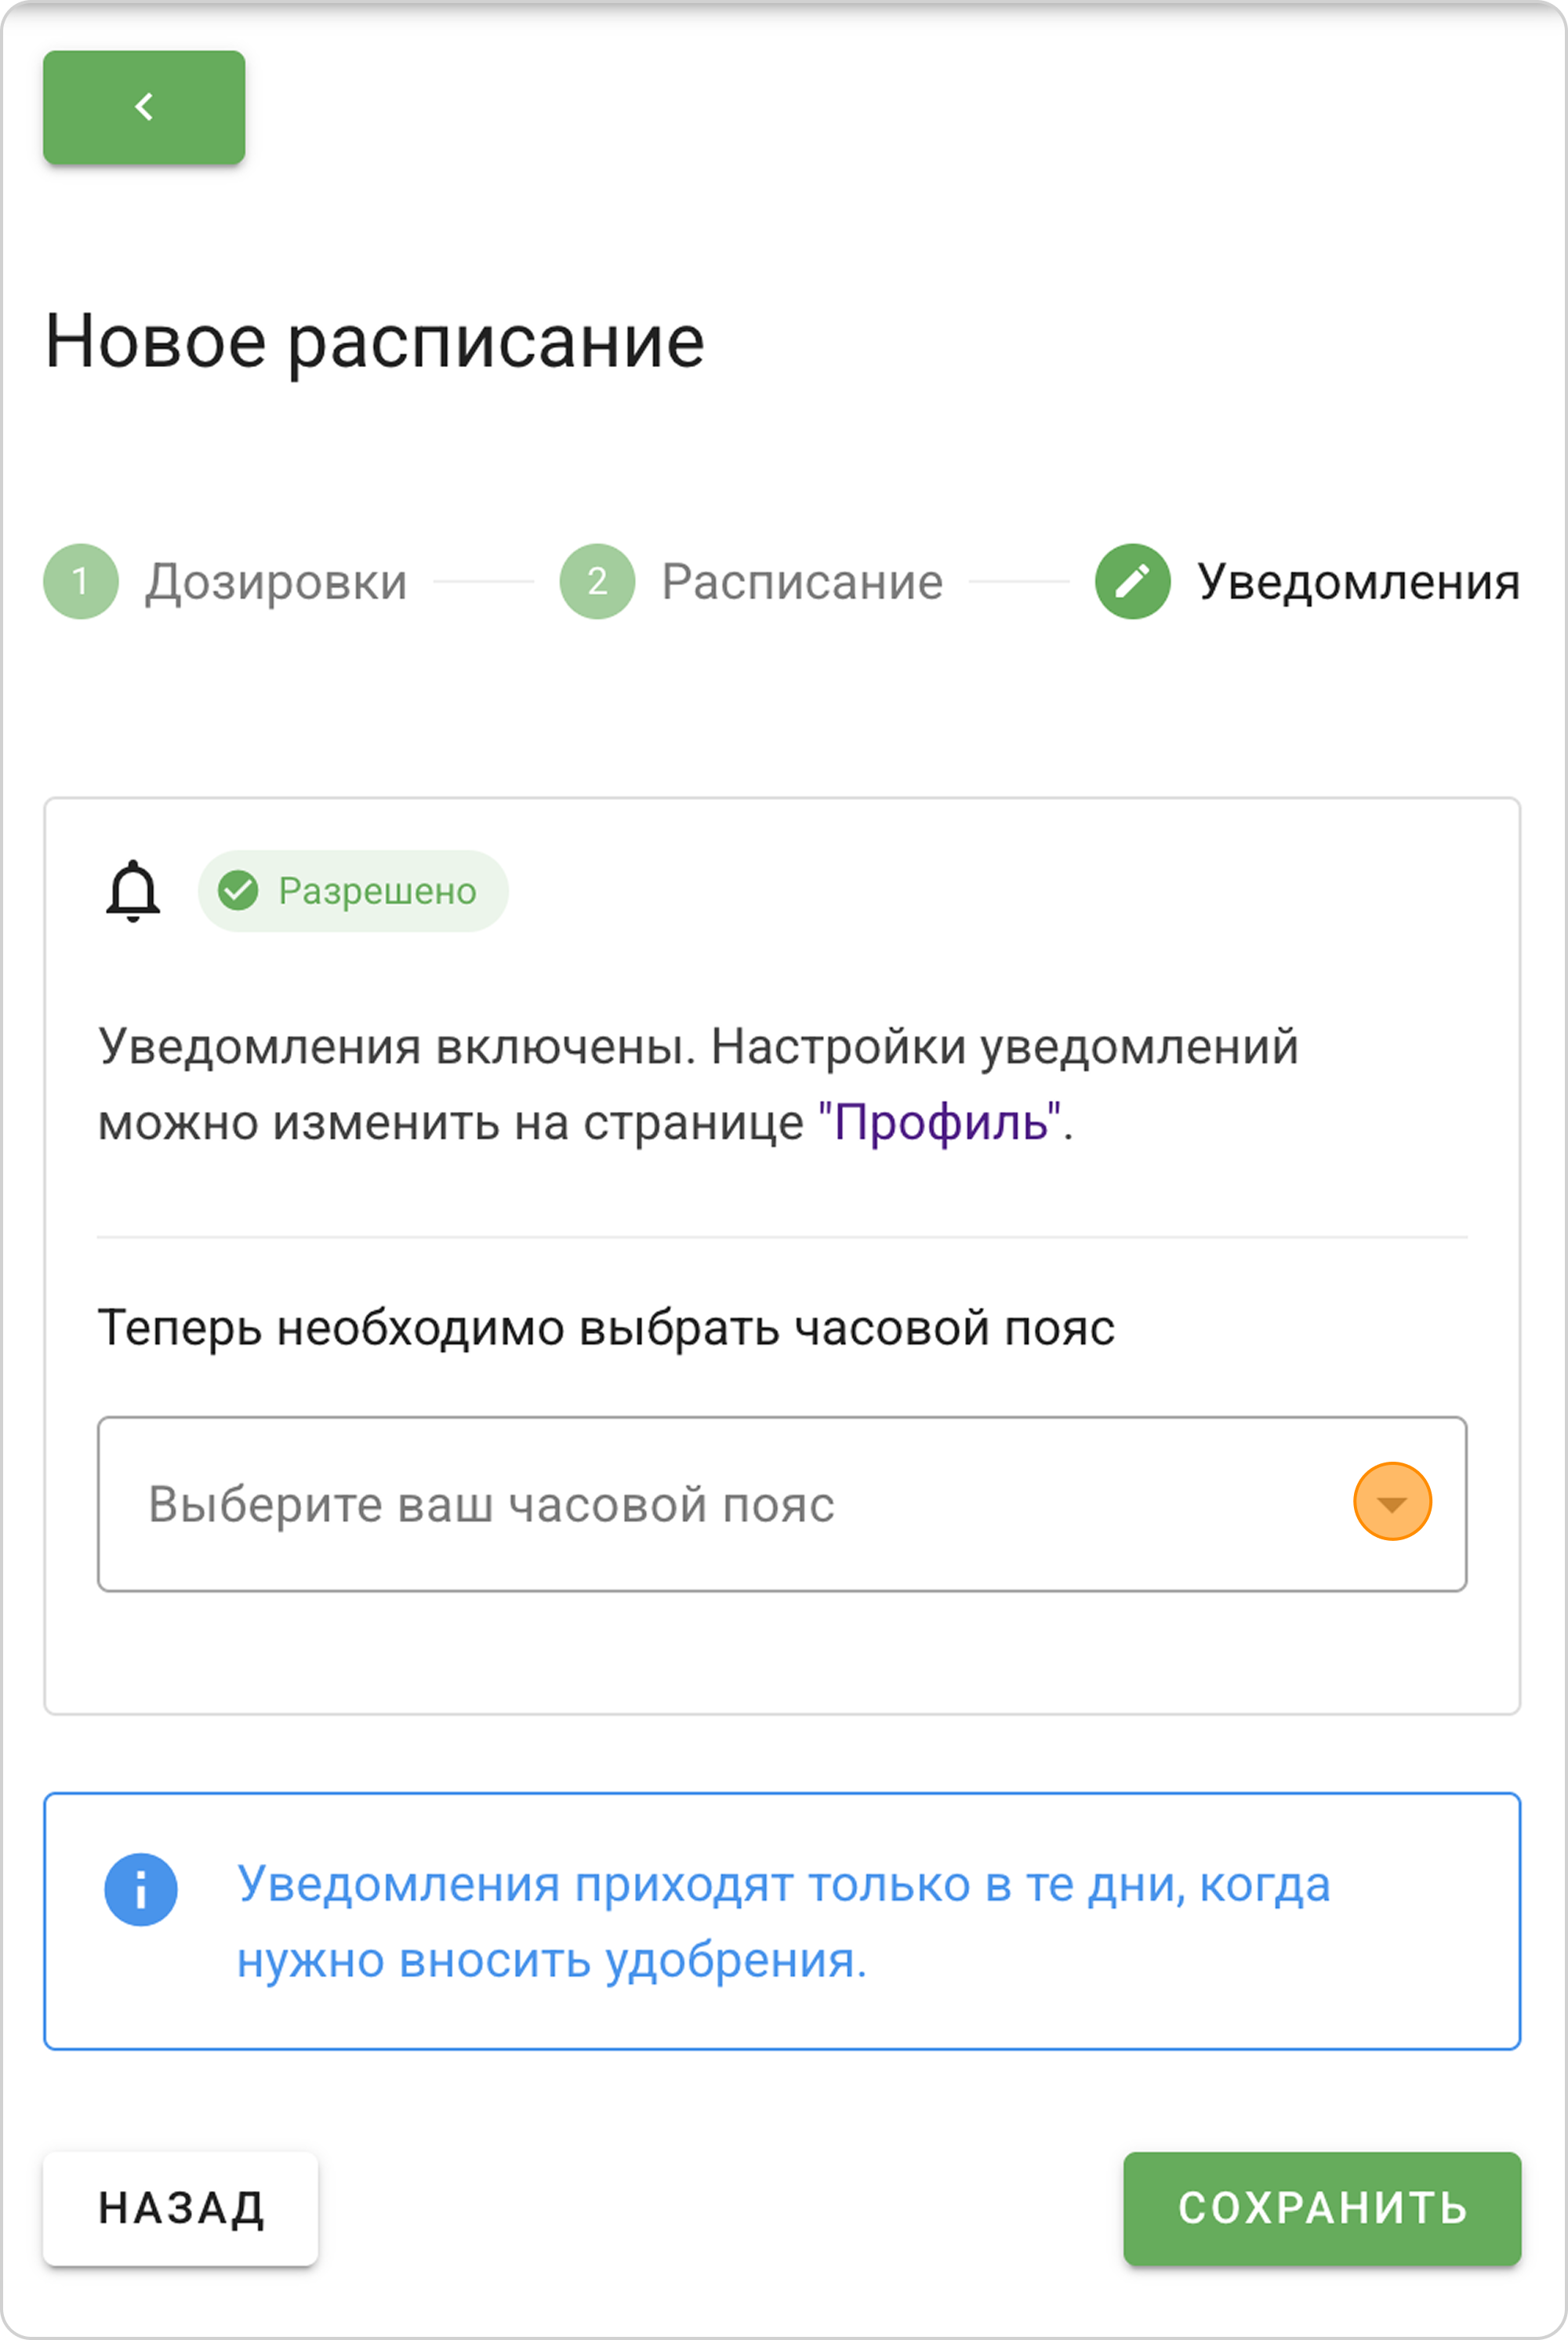Go to the Расписание step label
Image resolution: width=1568 pixels, height=2340 pixels.
coord(802,582)
